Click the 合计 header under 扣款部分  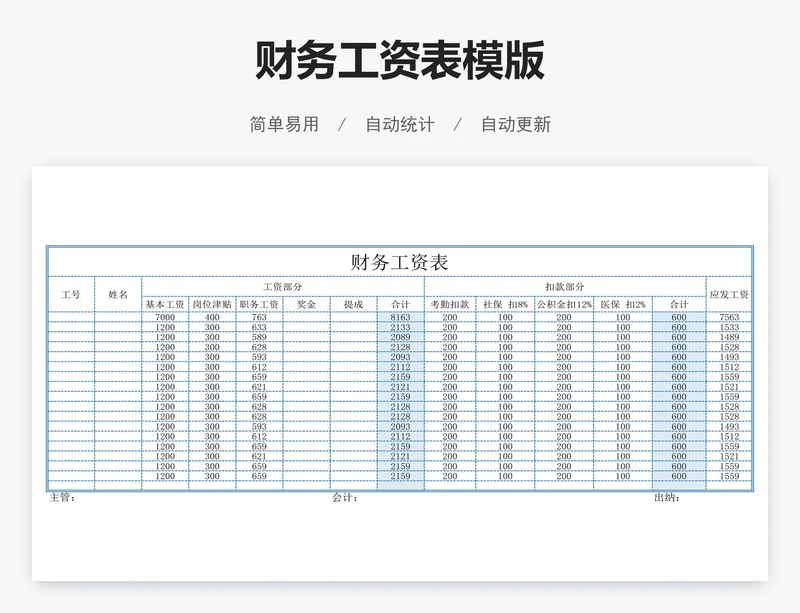(679, 304)
